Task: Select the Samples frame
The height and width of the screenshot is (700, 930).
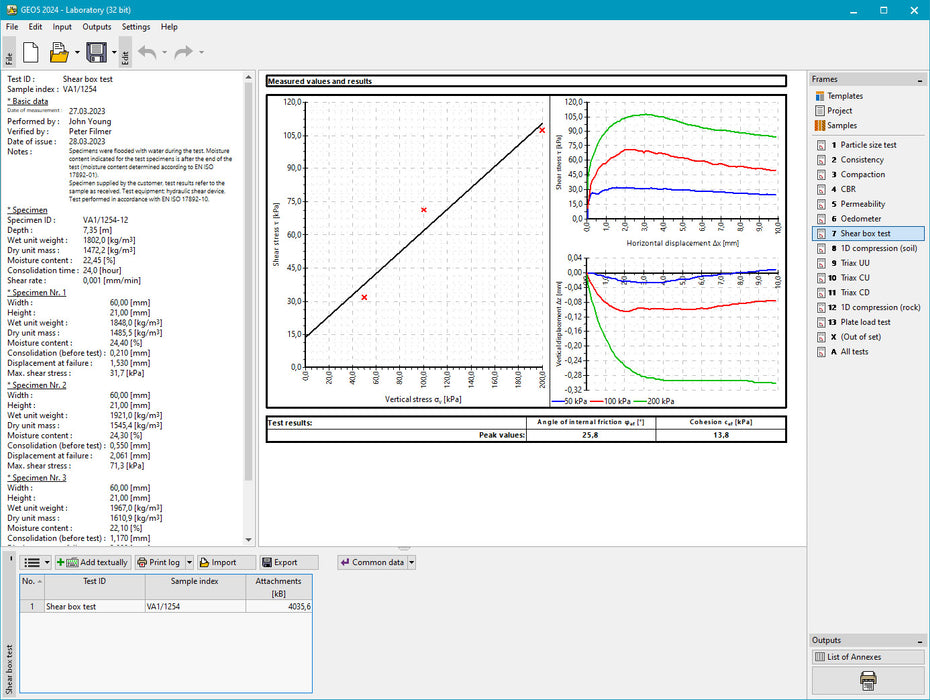Action: 841,126
